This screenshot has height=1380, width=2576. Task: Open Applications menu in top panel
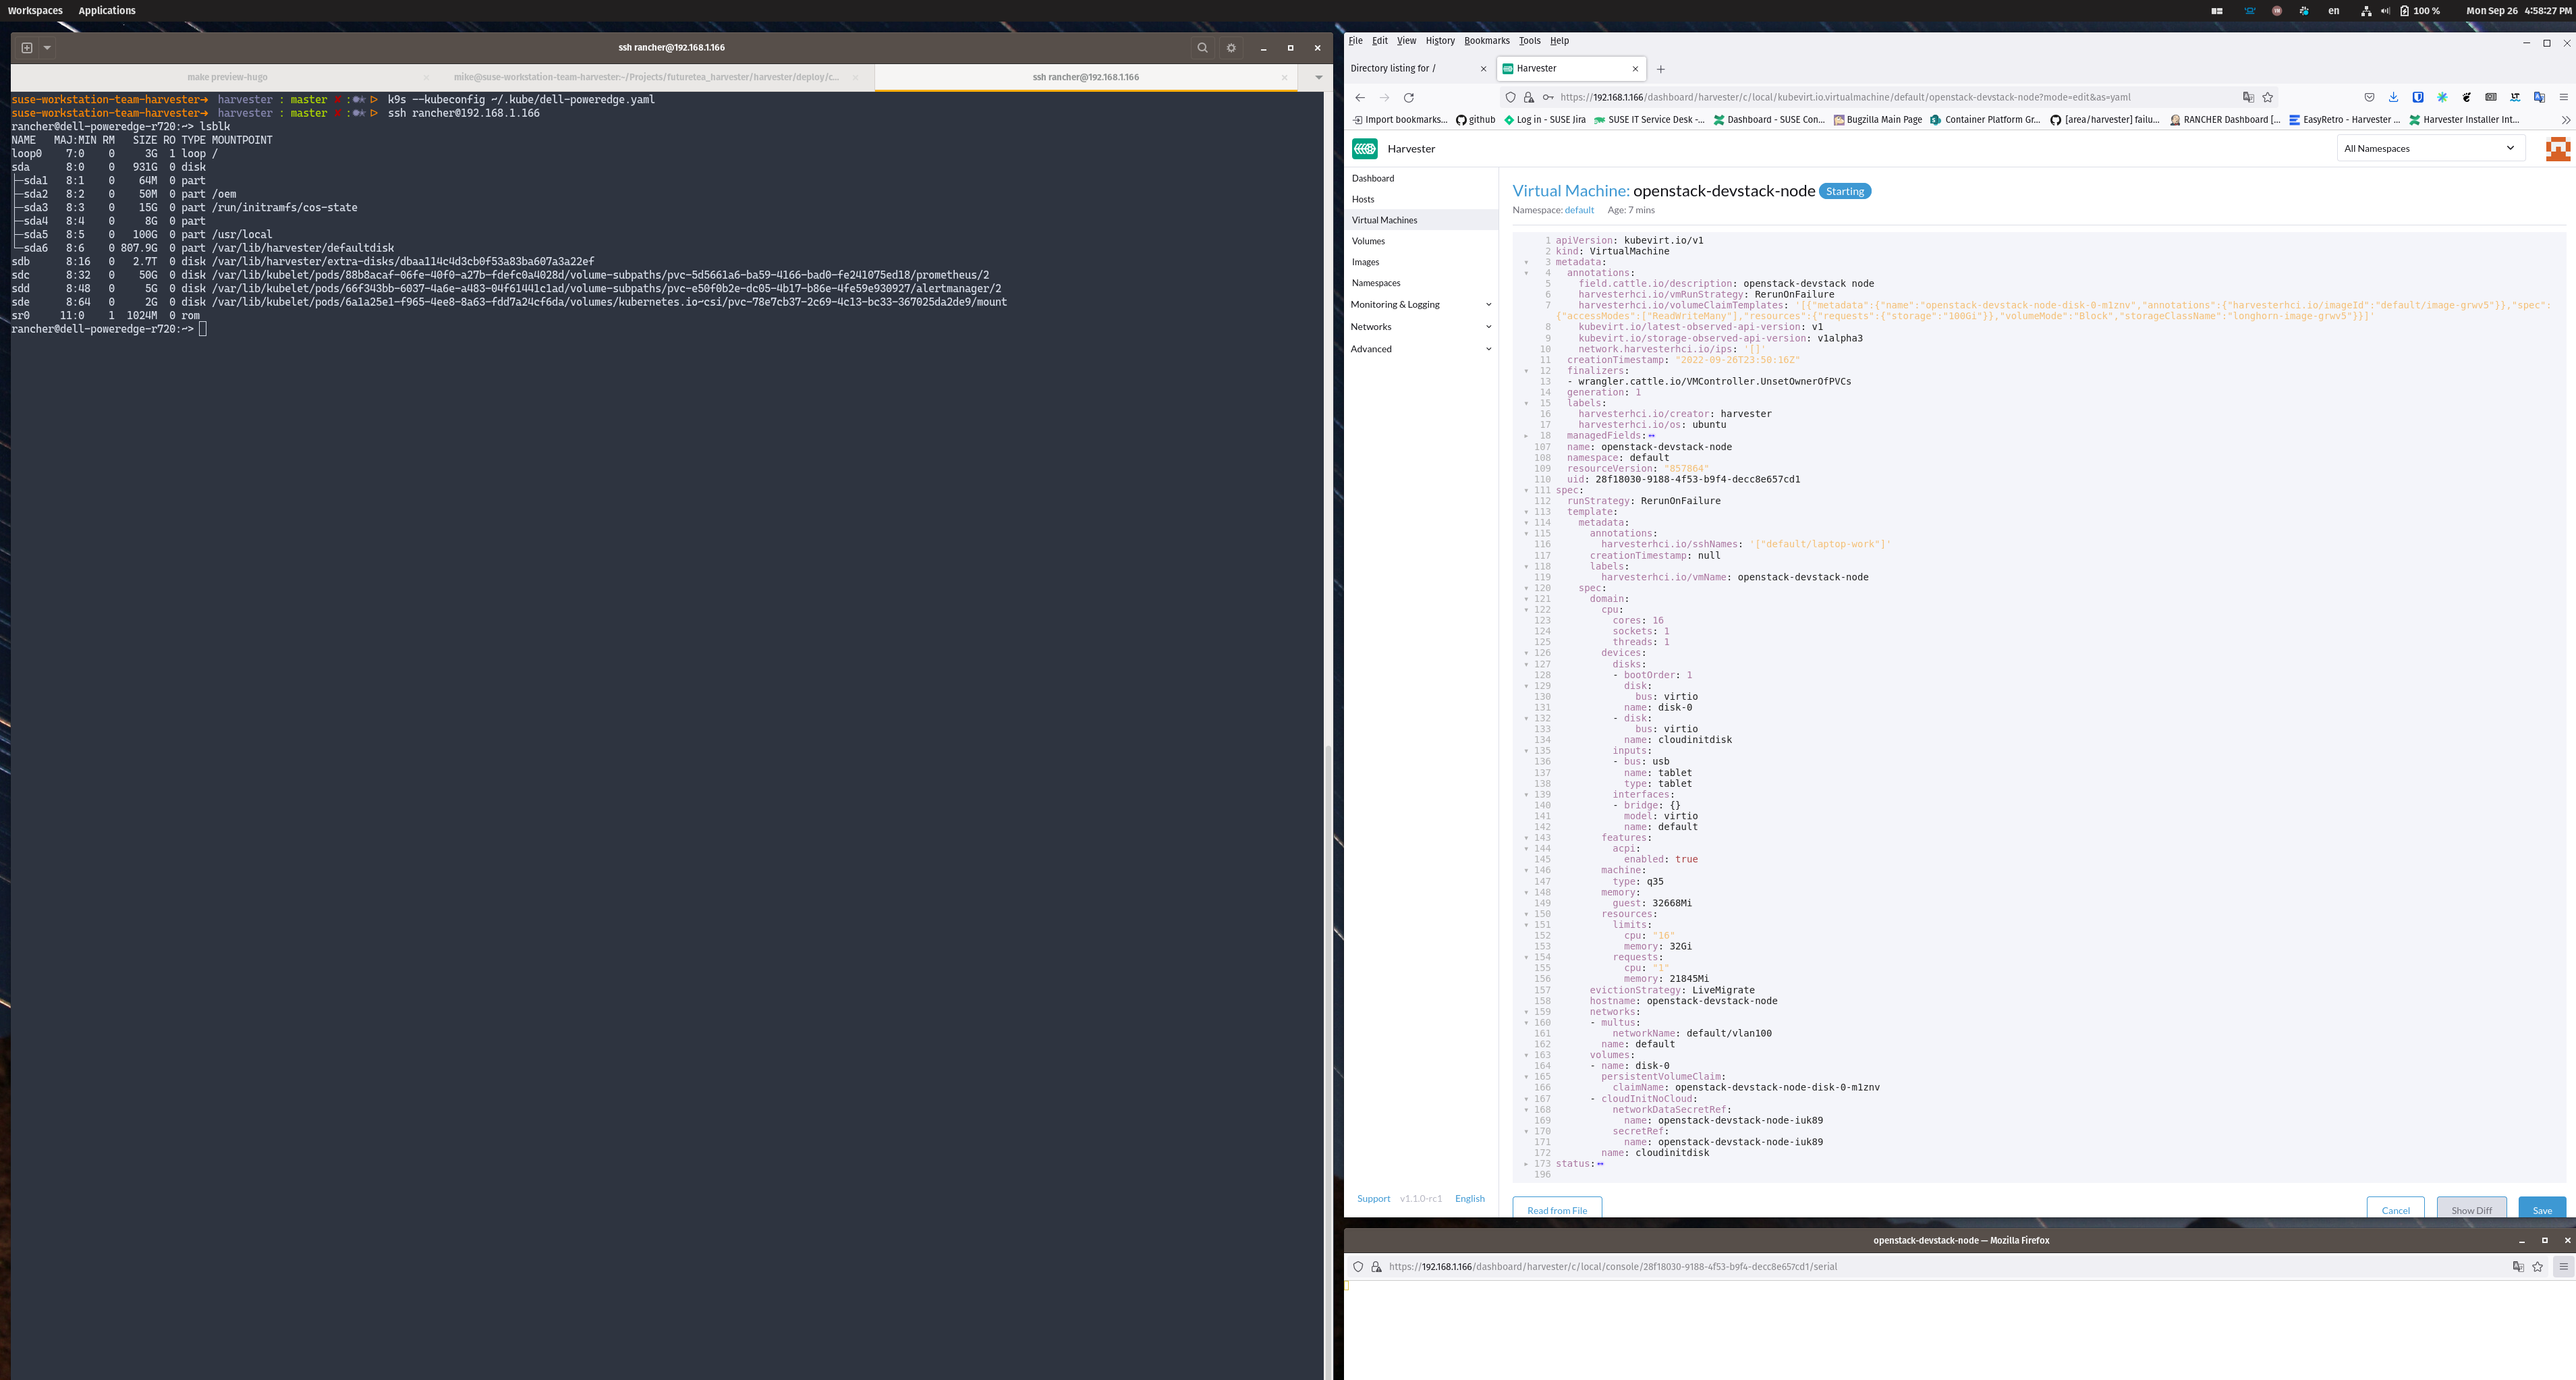tap(107, 10)
